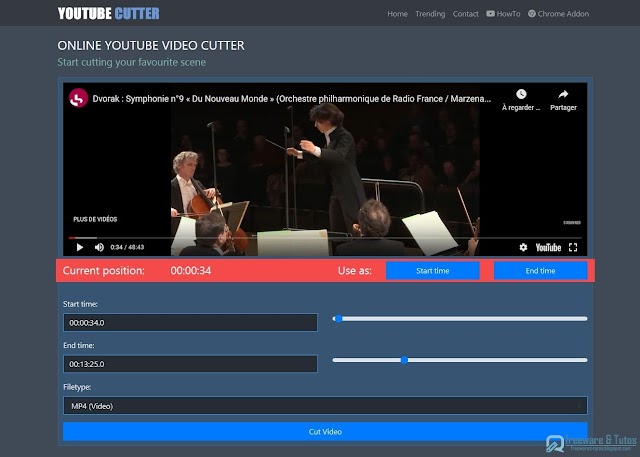Image resolution: width=640 pixels, height=457 pixels.
Task: Adjust the Start time slider handle
Action: (338, 319)
